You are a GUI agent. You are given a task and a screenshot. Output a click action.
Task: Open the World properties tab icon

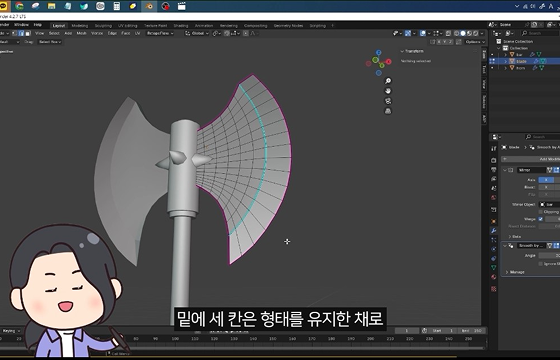click(494, 198)
